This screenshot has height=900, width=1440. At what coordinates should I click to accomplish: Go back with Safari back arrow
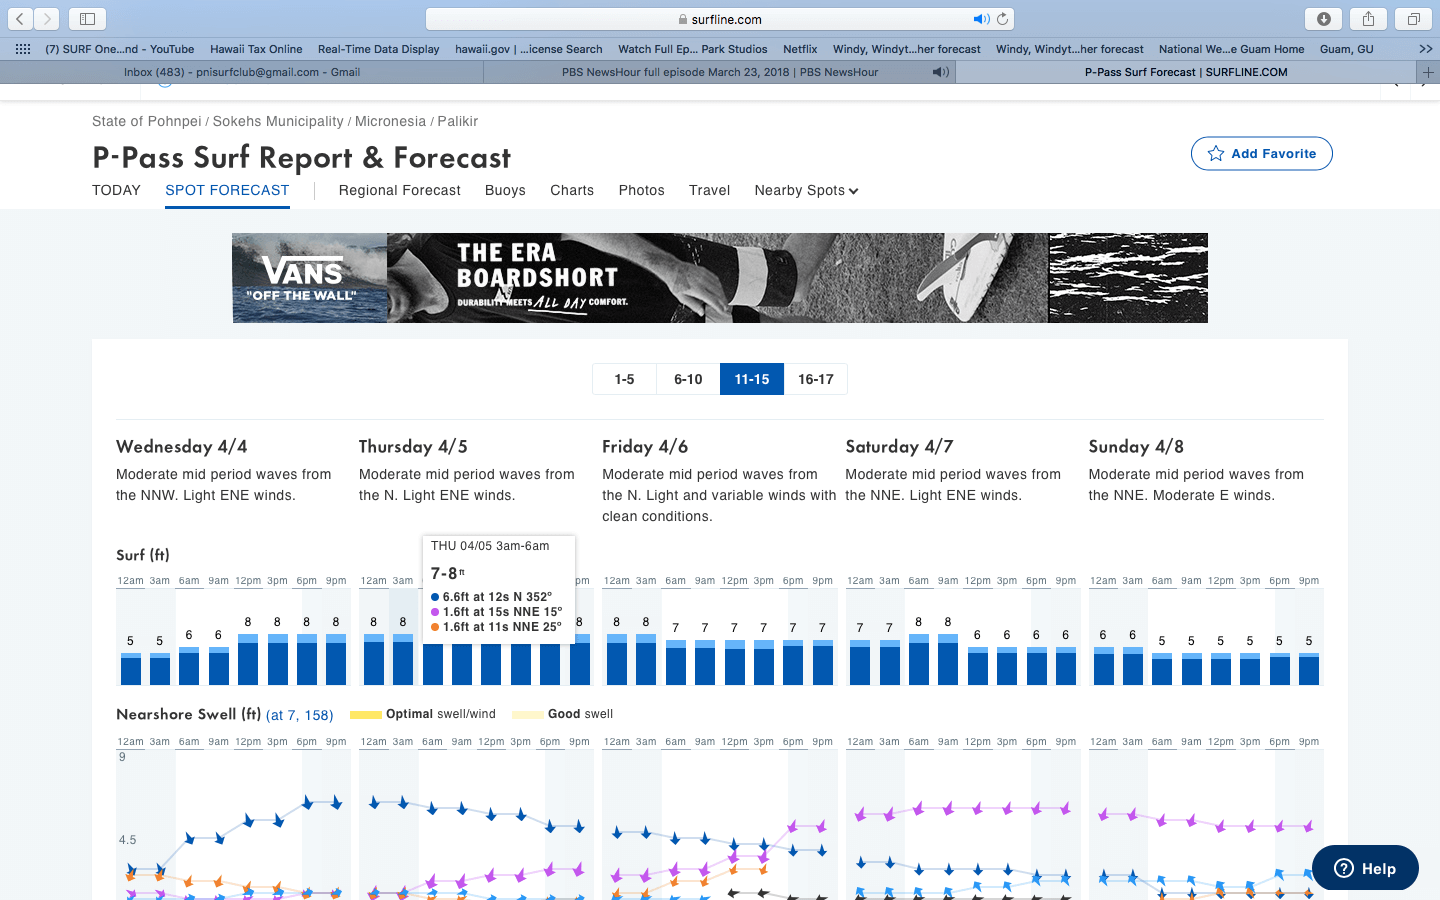(20, 19)
